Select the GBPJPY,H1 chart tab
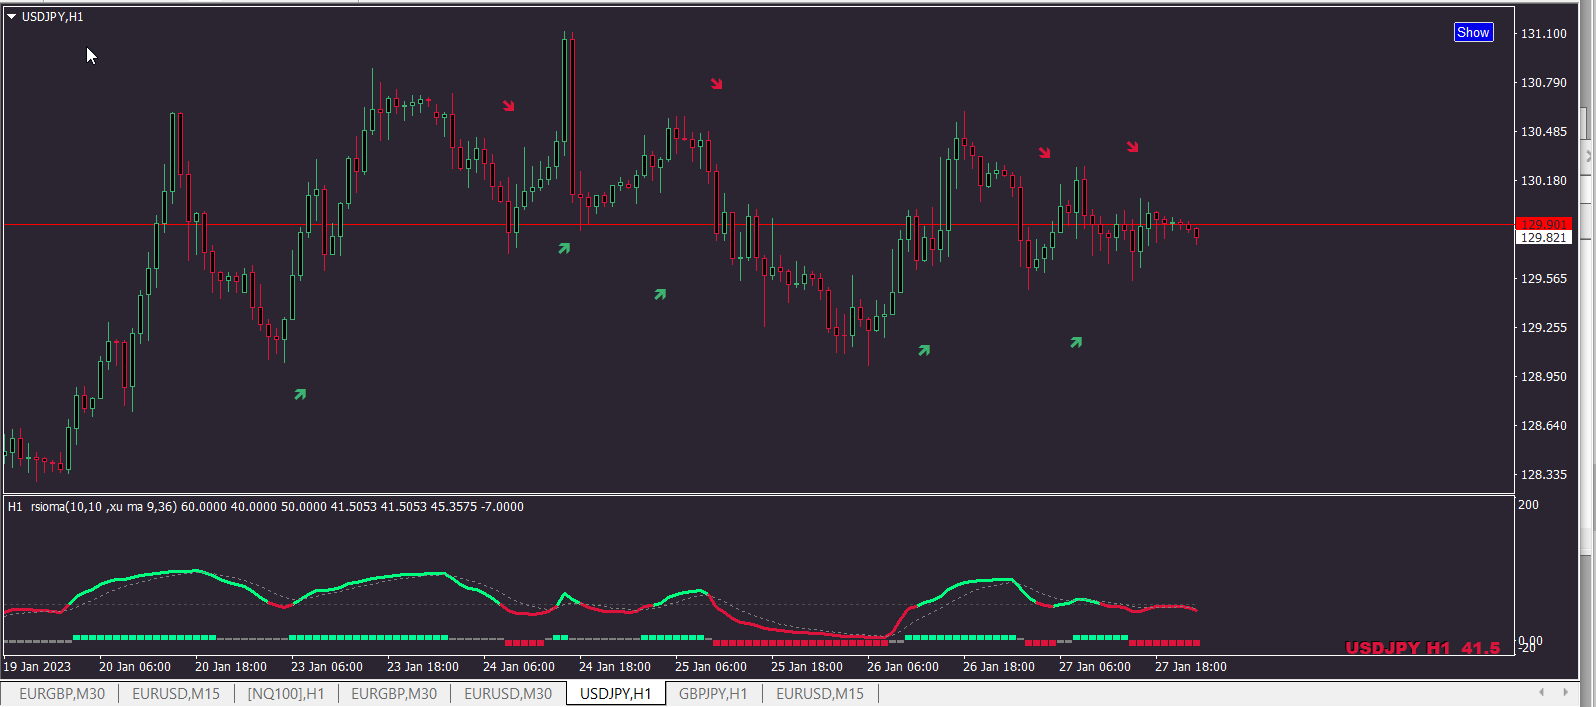The width and height of the screenshot is (1596, 707). point(713,693)
